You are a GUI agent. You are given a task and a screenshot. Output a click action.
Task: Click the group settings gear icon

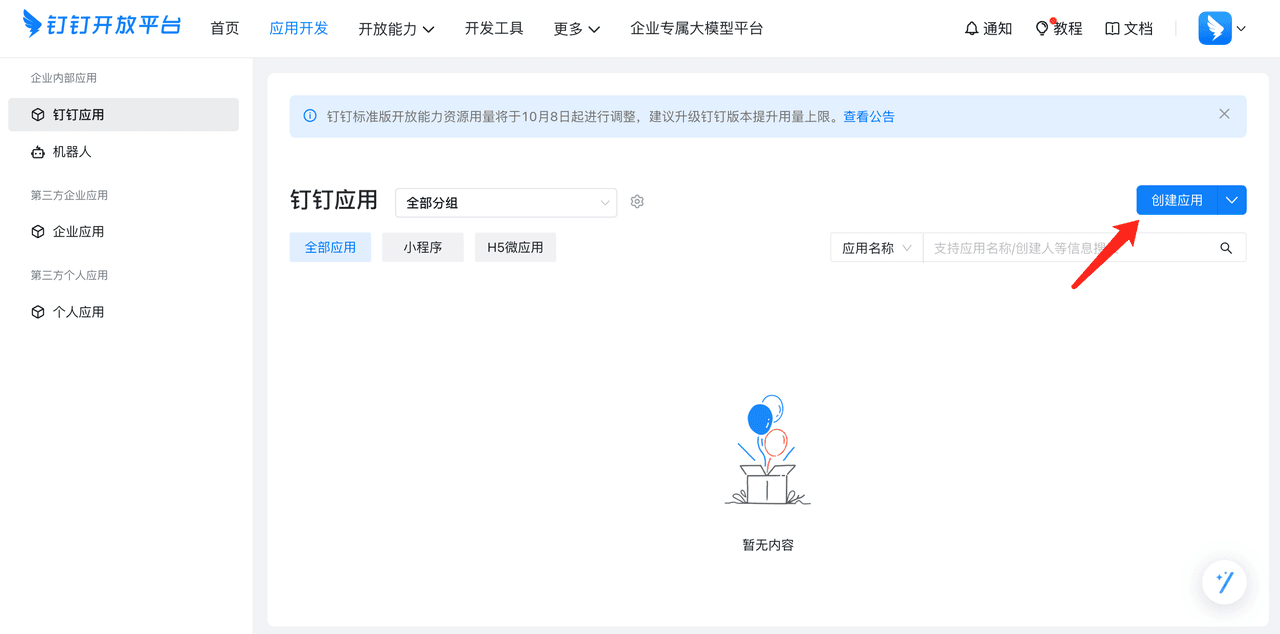pos(637,202)
